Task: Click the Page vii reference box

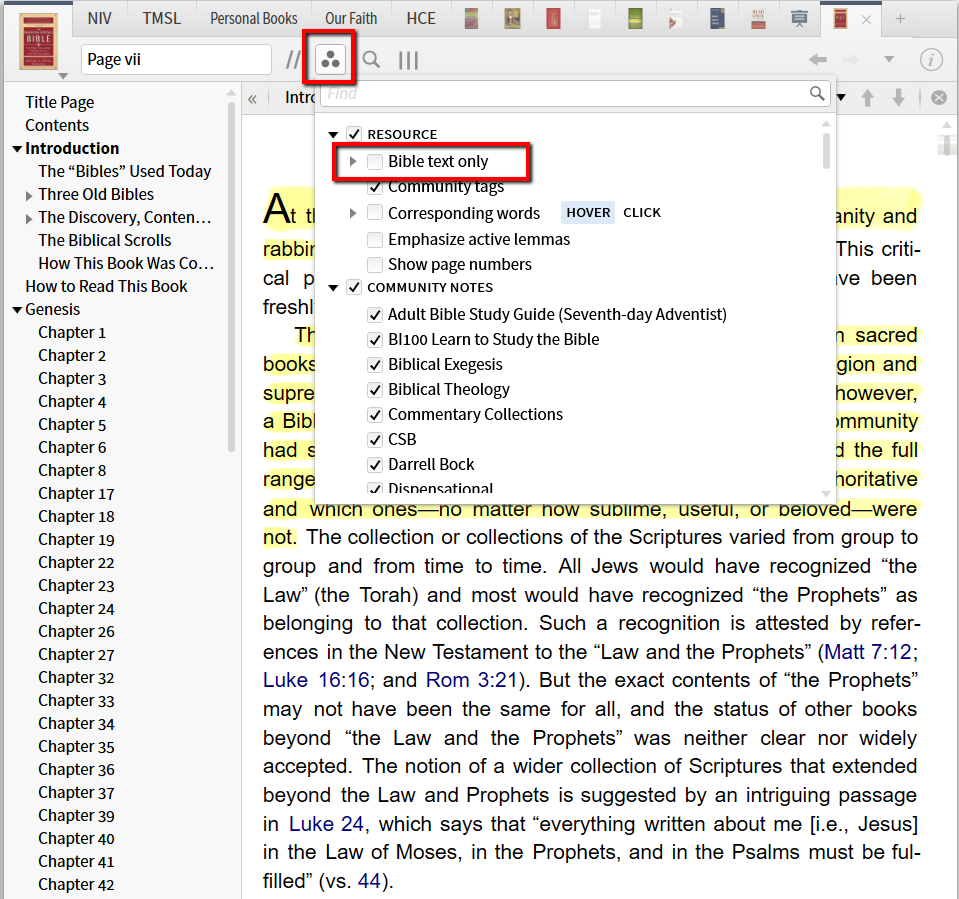Action: [x=175, y=60]
